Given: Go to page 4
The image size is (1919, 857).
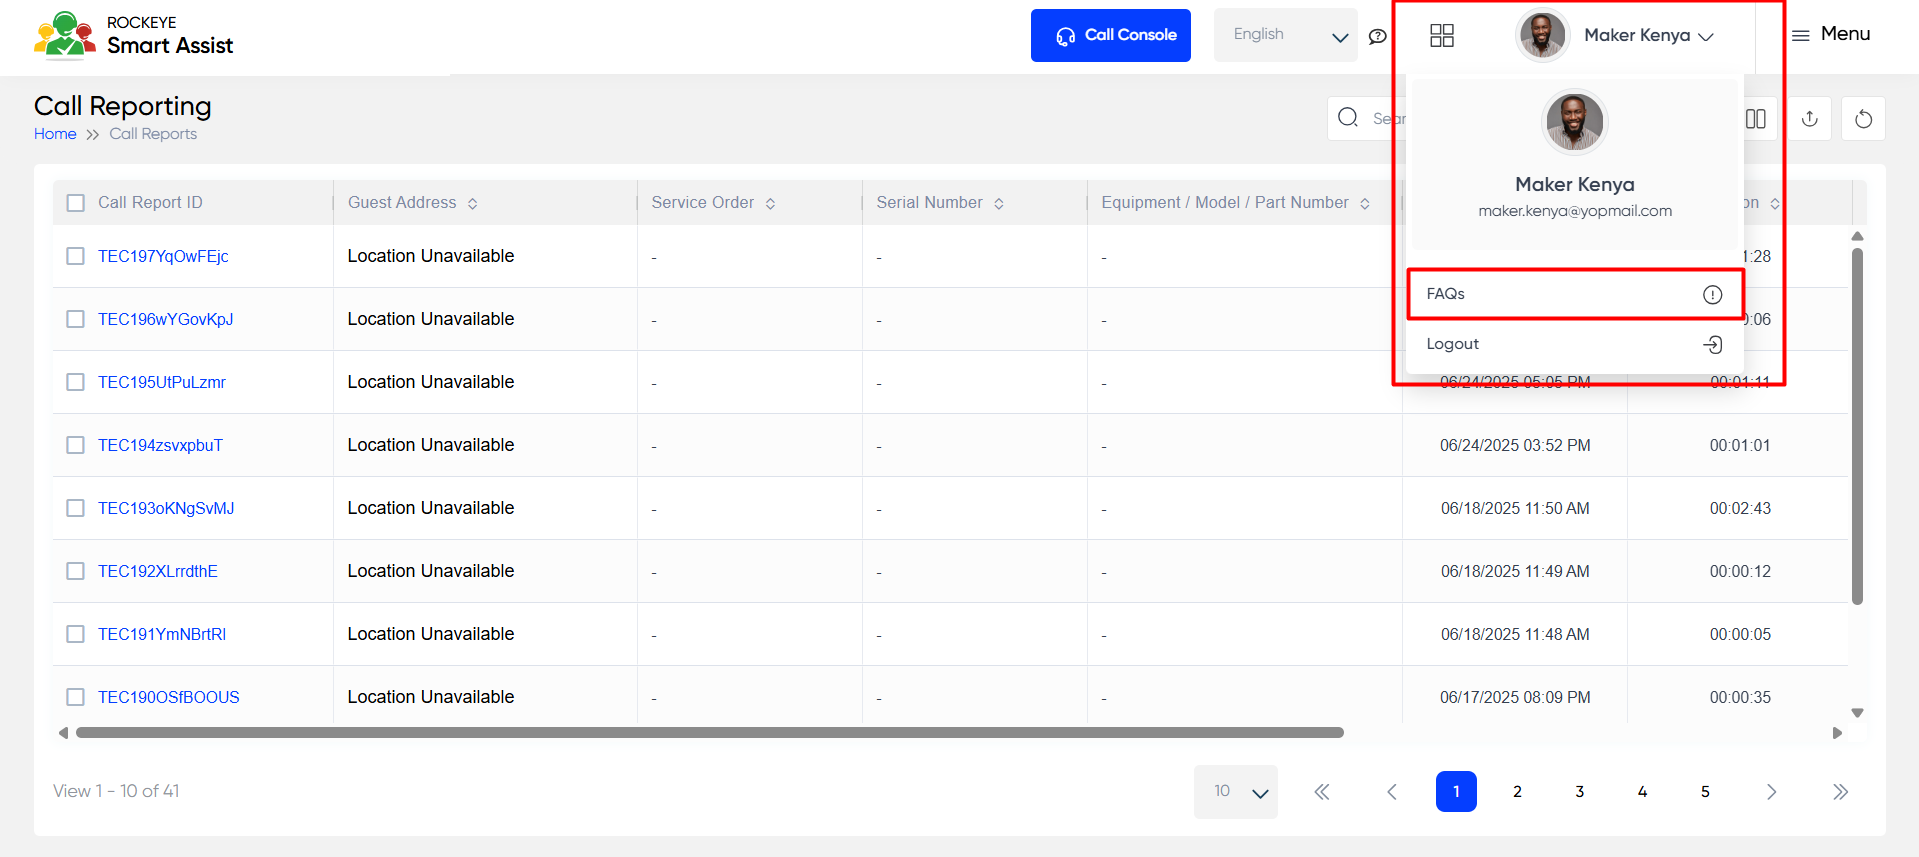Looking at the screenshot, I should [1642, 792].
